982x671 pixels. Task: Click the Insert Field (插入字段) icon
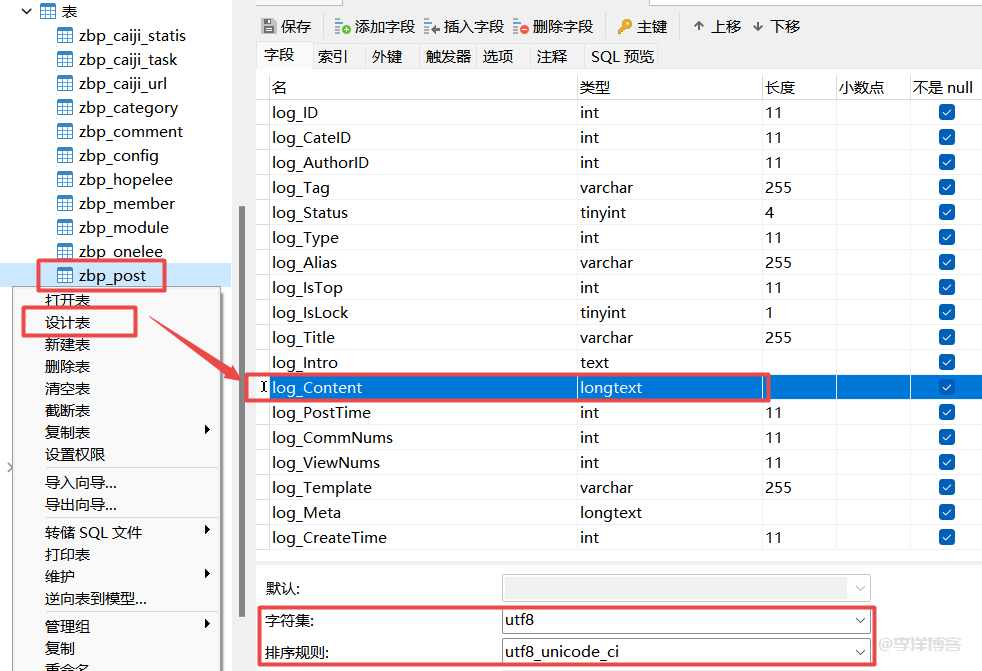point(432,27)
